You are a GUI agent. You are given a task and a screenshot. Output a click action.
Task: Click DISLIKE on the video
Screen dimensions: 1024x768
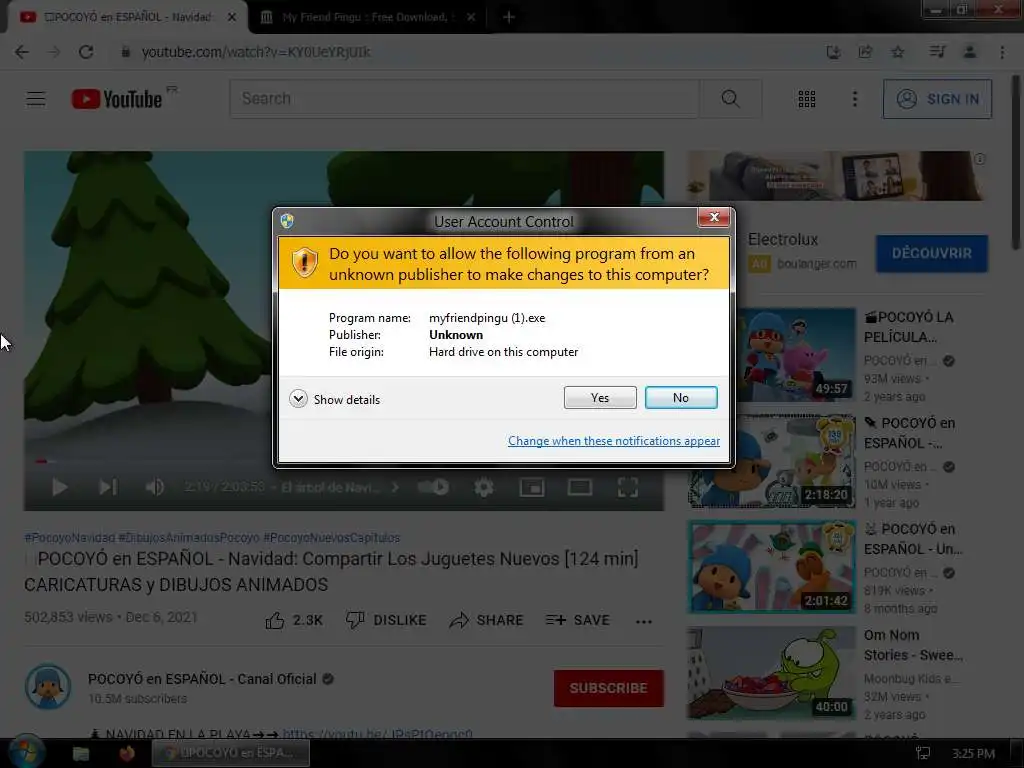click(386, 620)
